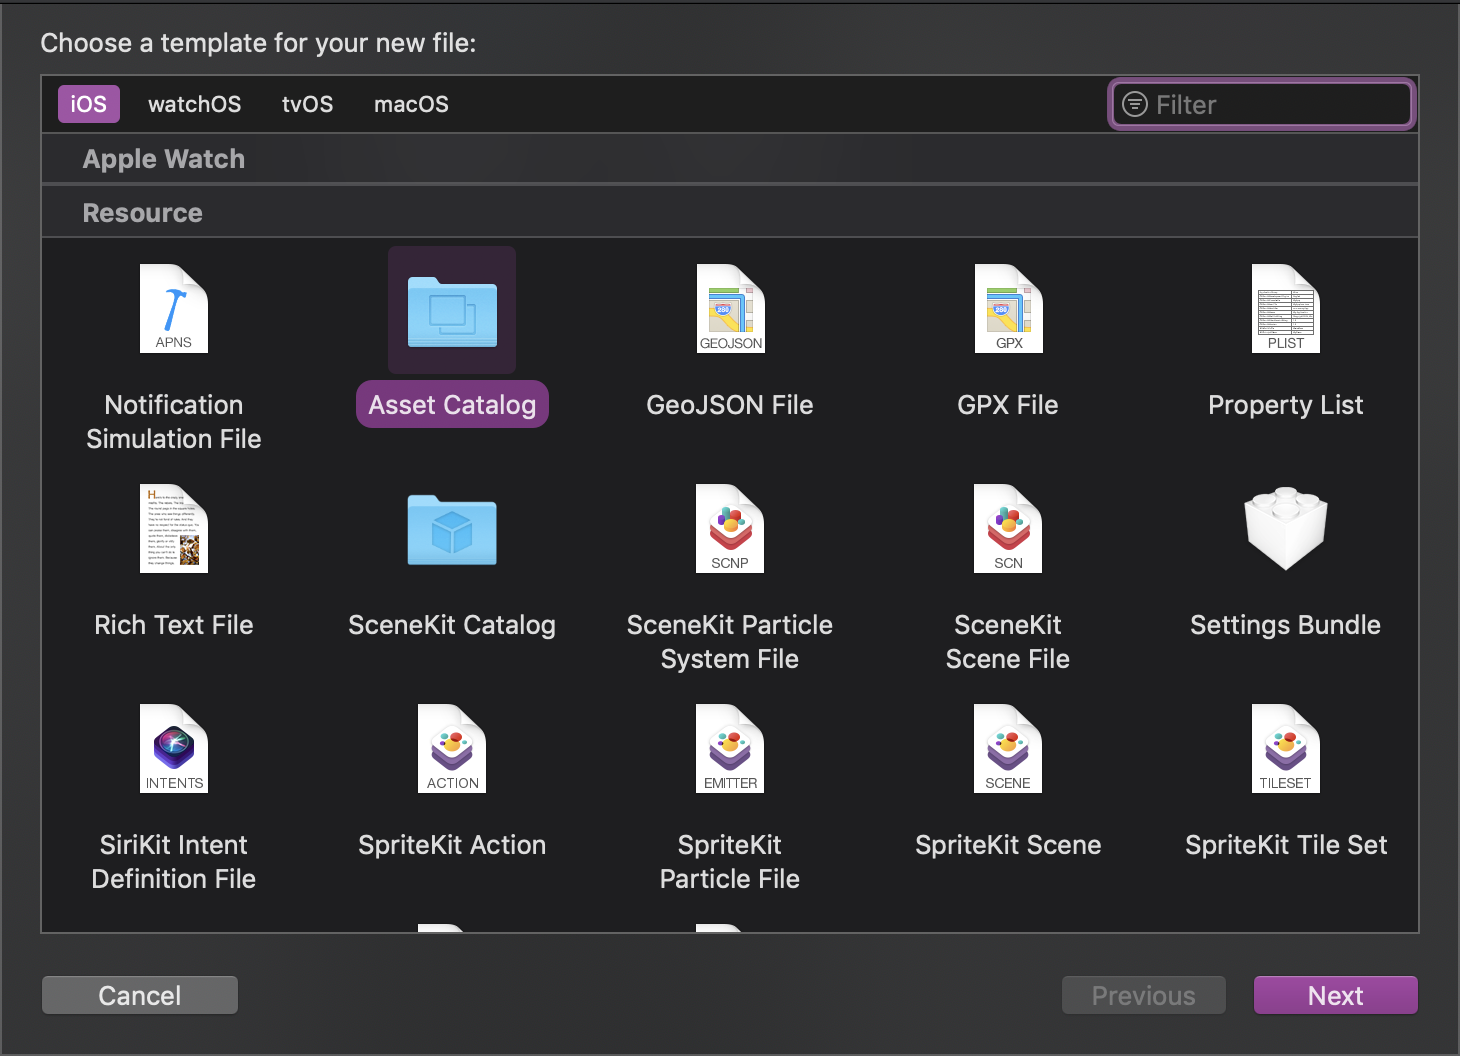The image size is (1460, 1056).
Task: Switch to the watchOS platform tab
Action: 195,104
